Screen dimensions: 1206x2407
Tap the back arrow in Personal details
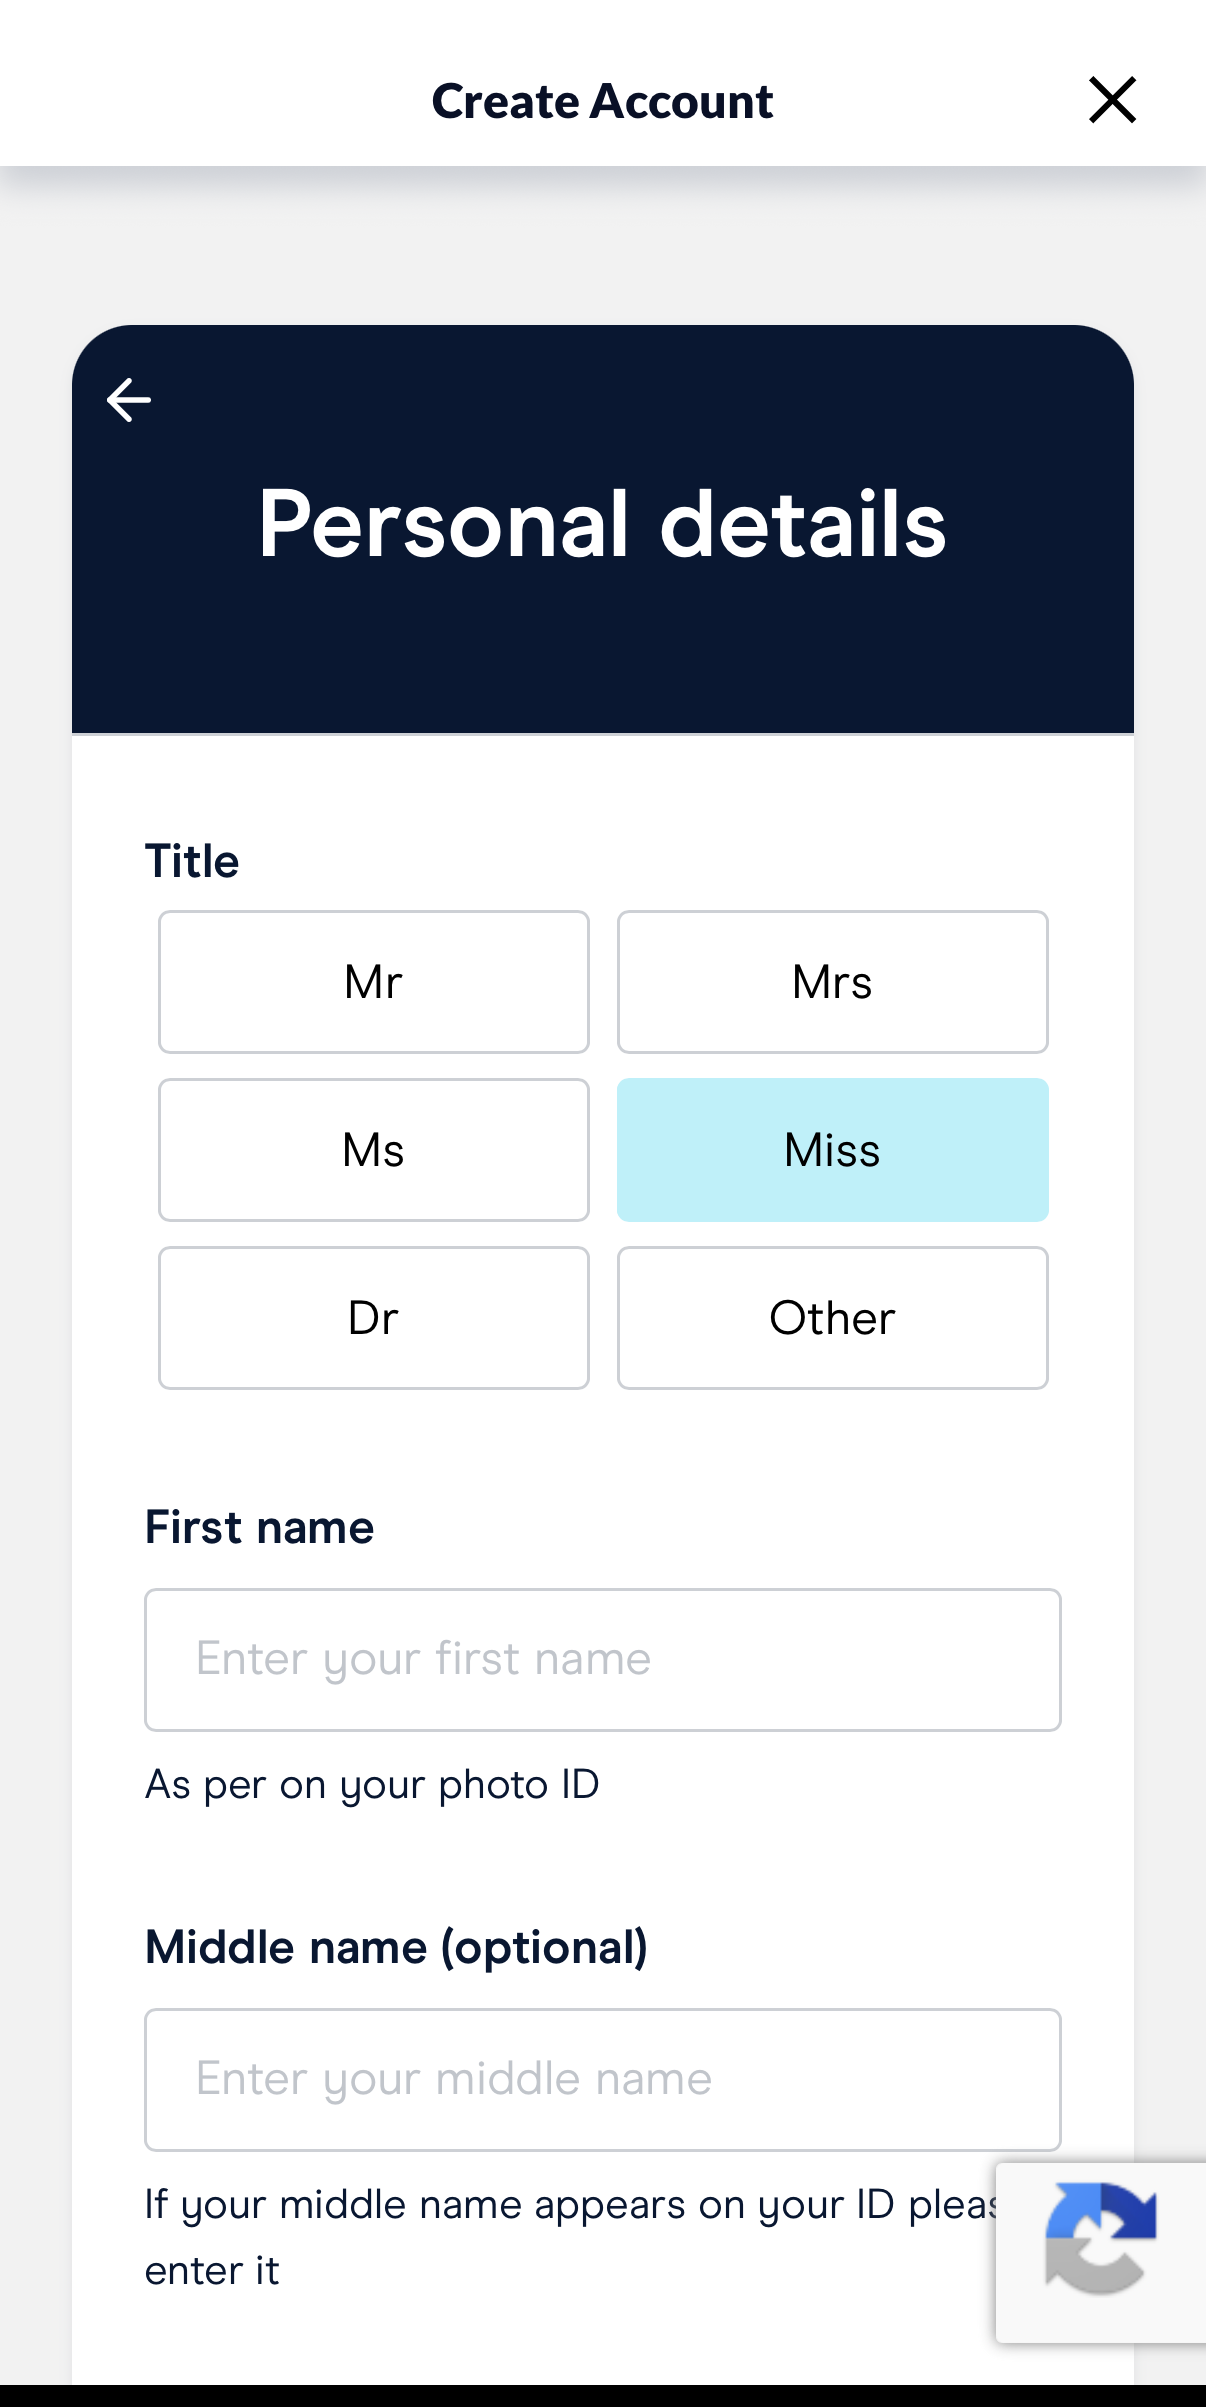129,400
